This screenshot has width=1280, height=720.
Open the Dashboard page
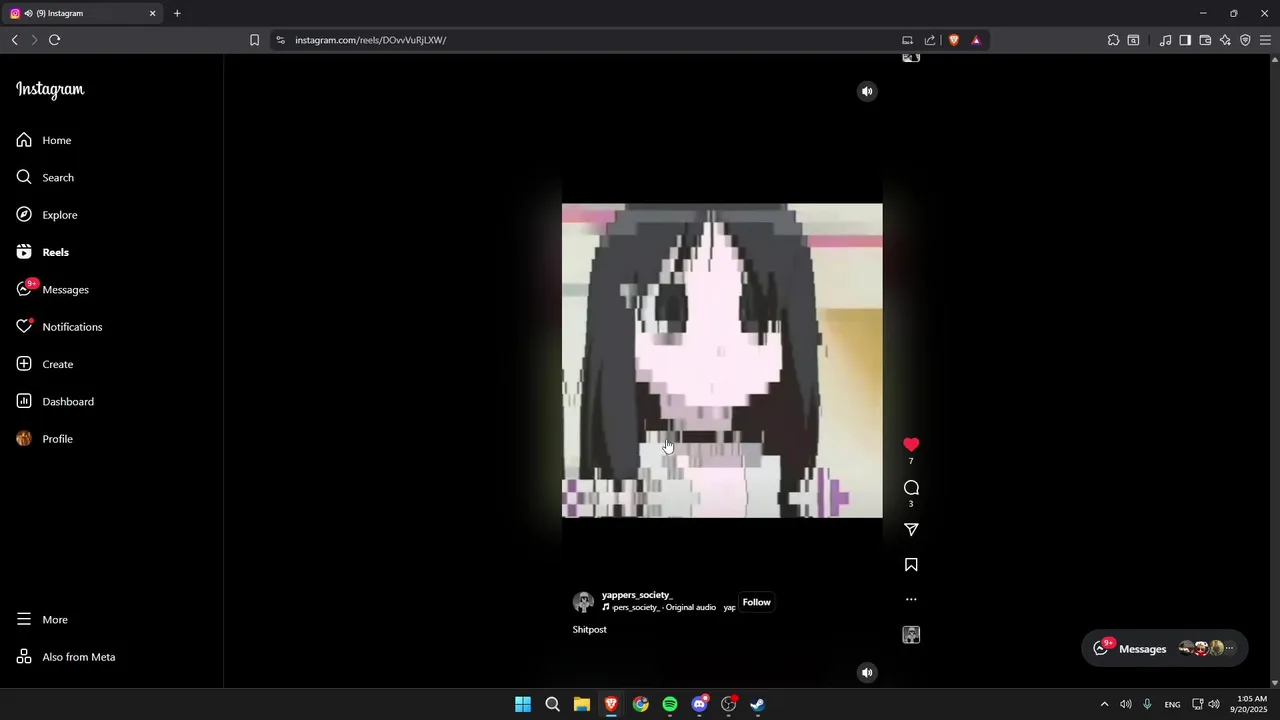pos(55,401)
